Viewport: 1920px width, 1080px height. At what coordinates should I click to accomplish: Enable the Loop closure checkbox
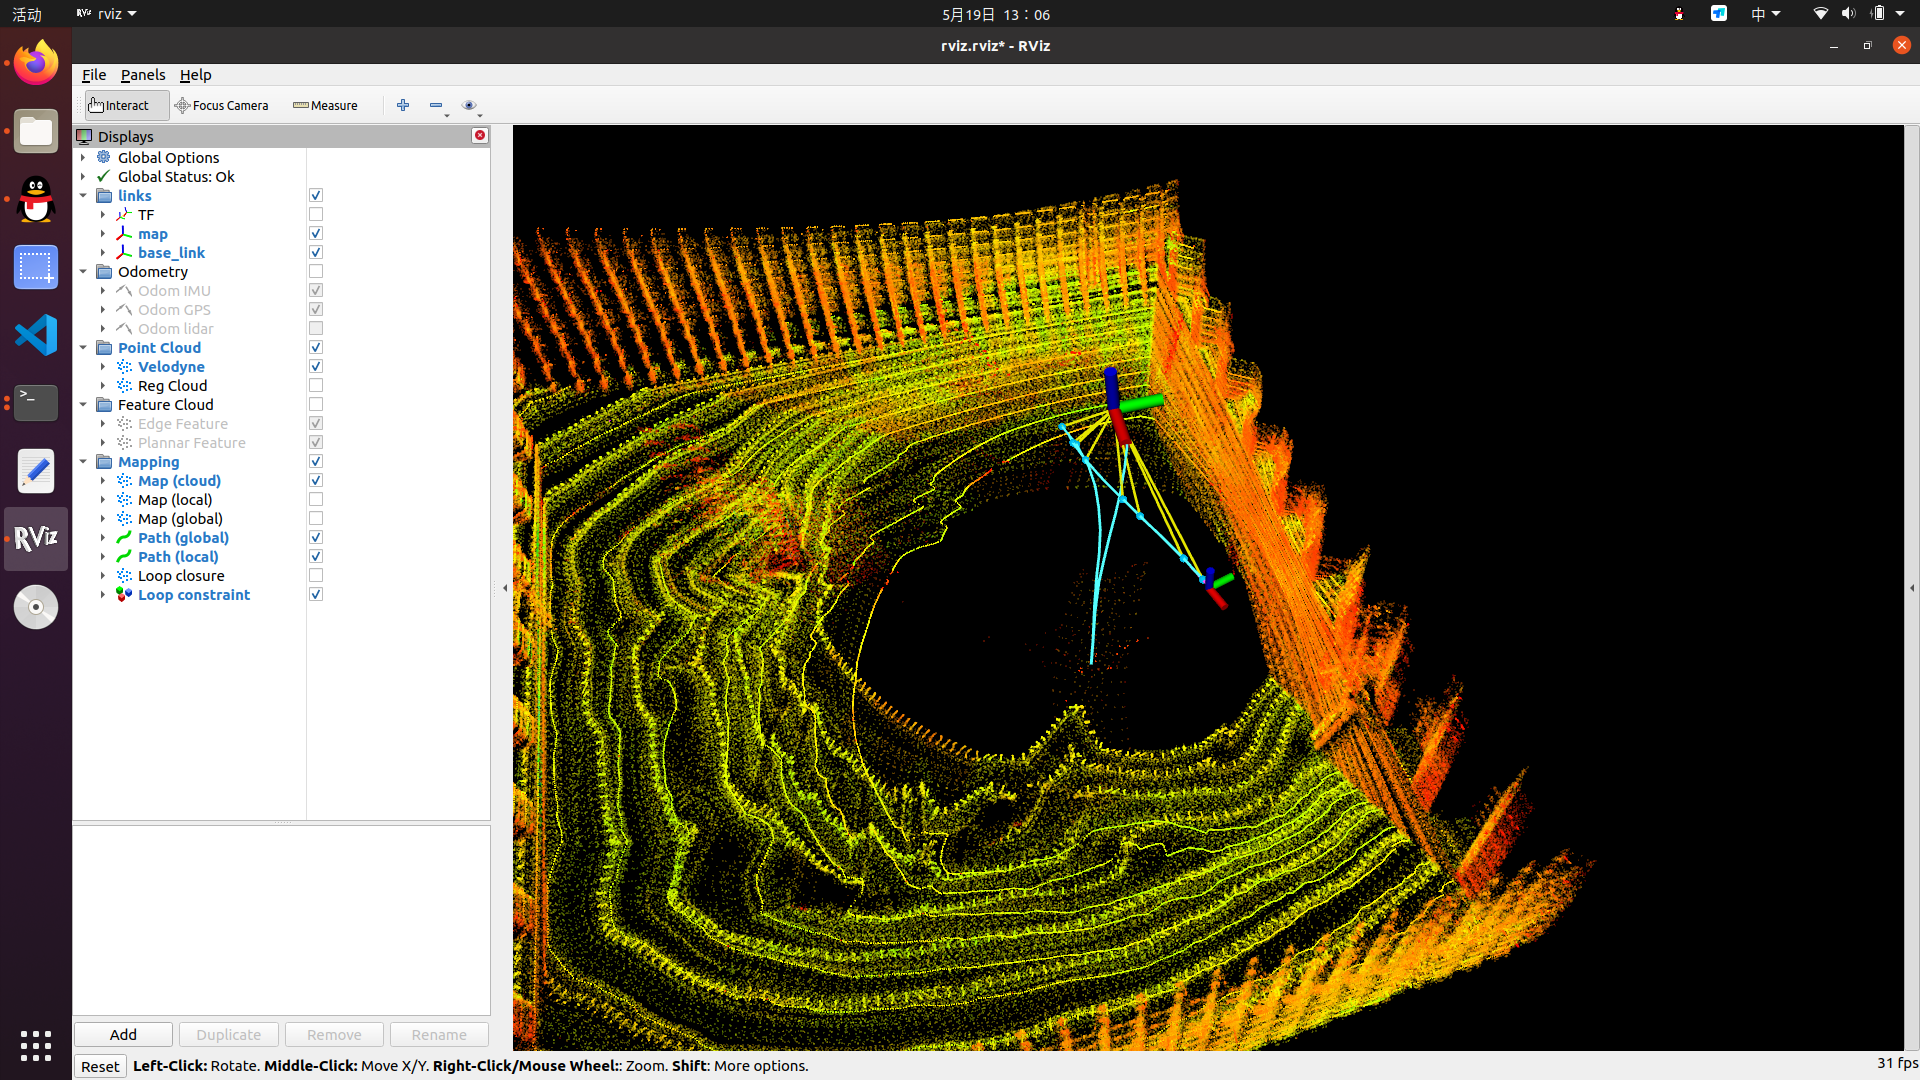pos(316,576)
